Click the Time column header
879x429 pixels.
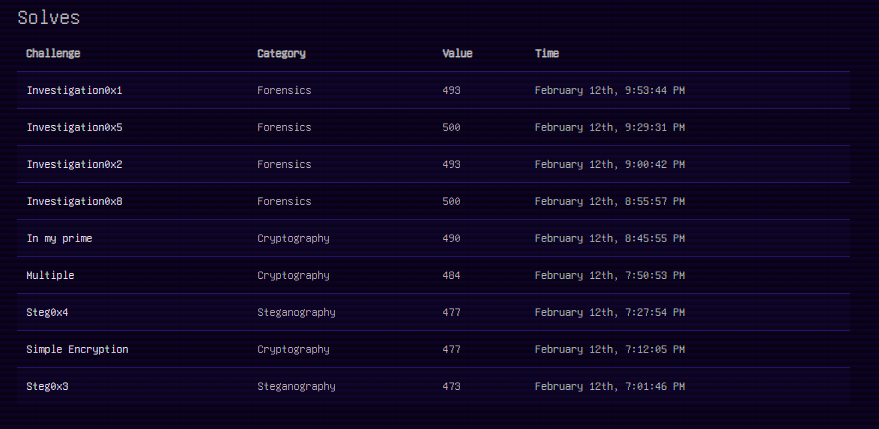point(547,54)
